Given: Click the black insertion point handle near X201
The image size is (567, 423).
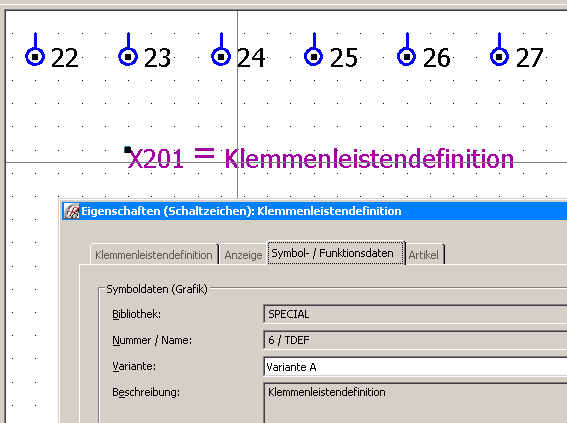Looking at the screenshot, I should [x=127, y=149].
